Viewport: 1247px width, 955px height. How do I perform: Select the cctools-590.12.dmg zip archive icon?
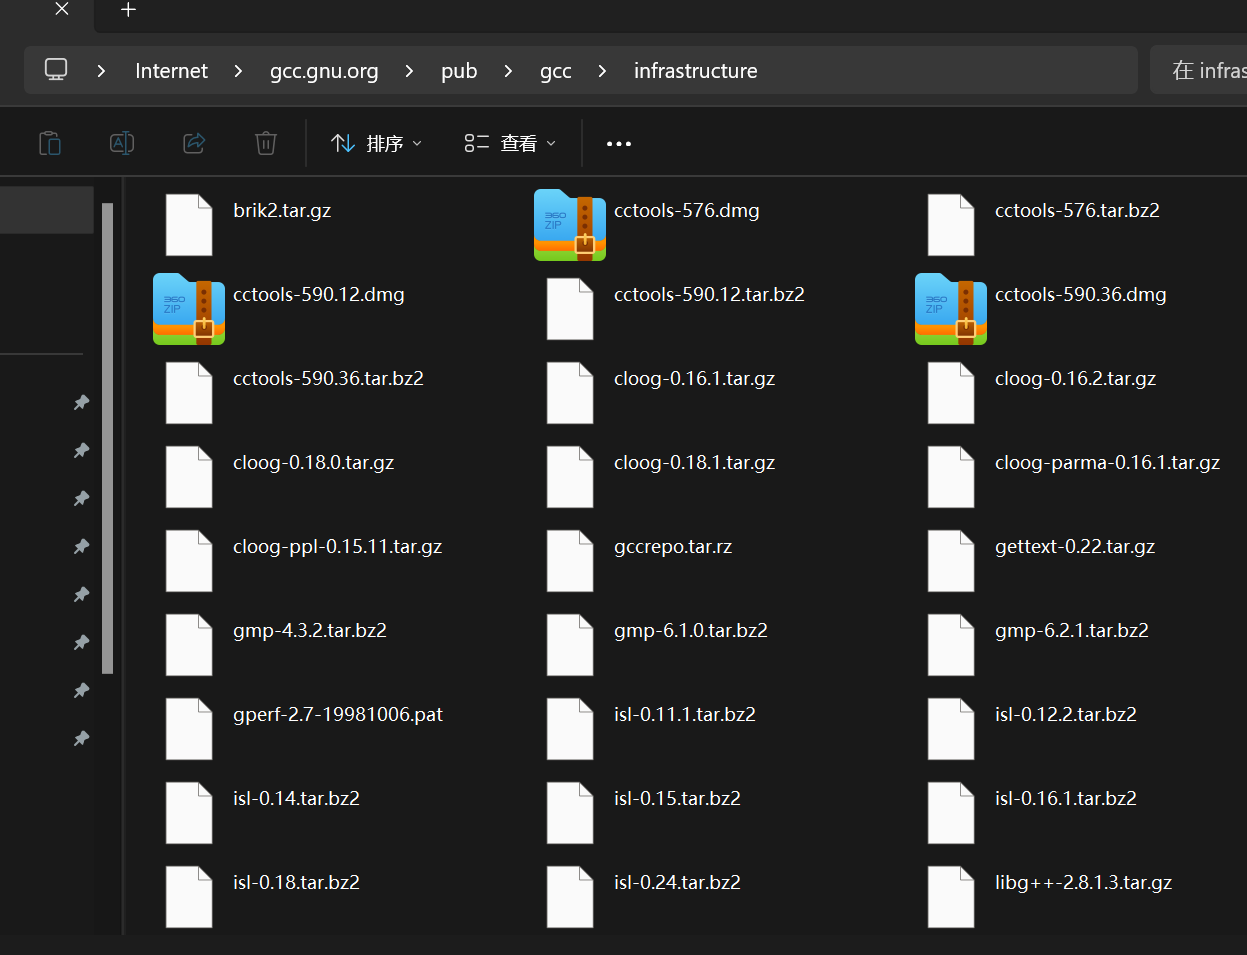point(189,309)
